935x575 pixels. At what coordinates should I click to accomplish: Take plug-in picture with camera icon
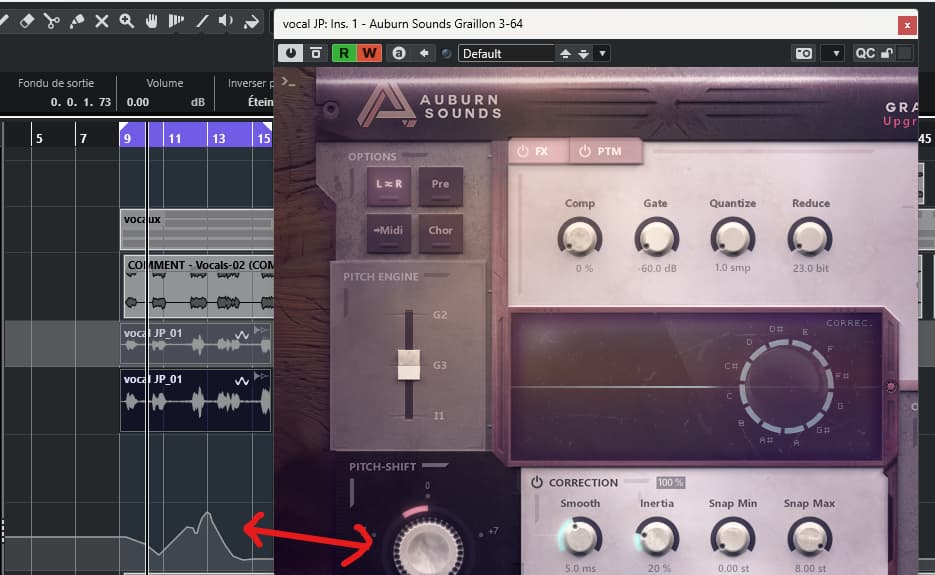coord(803,53)
